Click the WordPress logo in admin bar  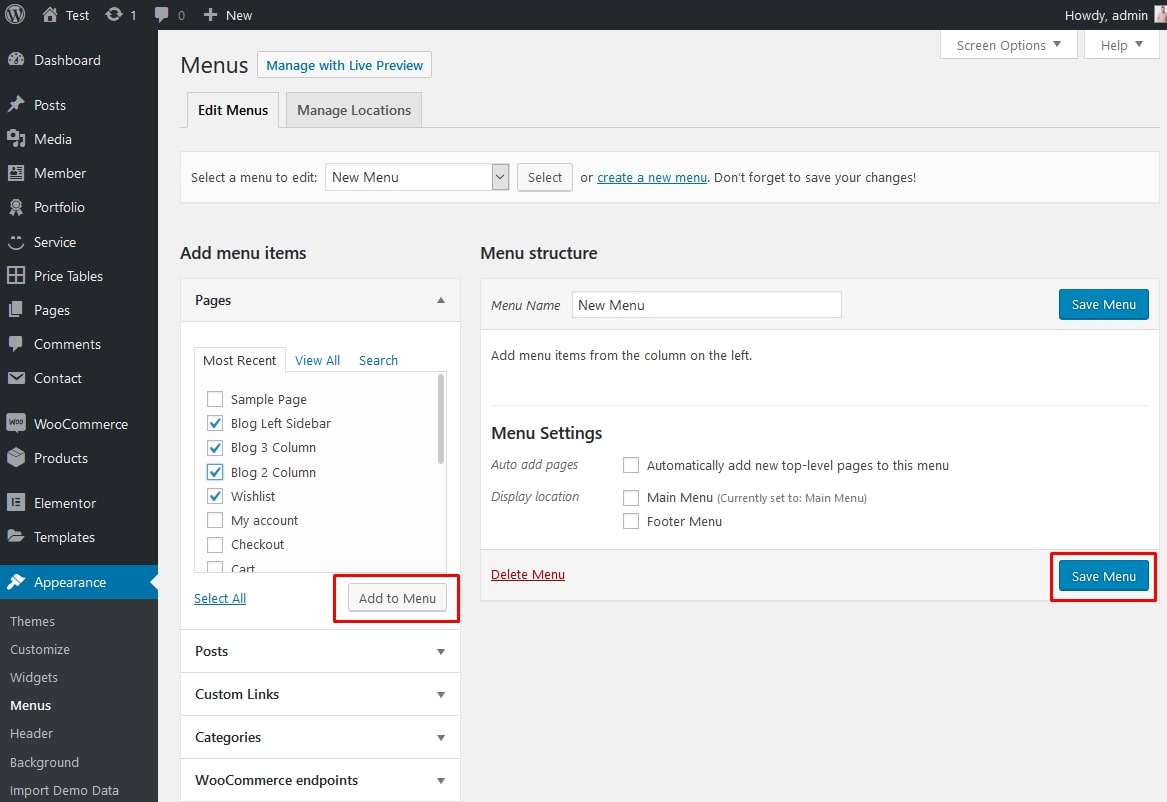click(x=15, y=15)
